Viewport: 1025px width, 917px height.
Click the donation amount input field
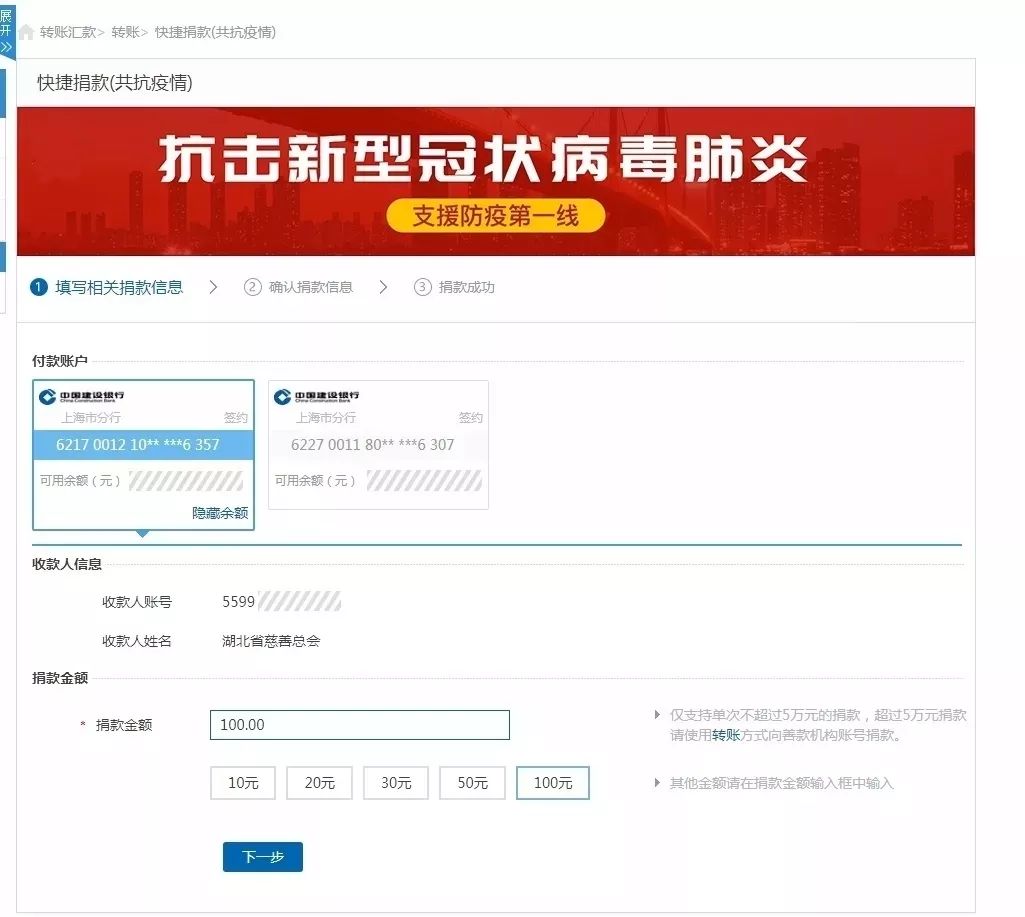click(x=359, y=724)
